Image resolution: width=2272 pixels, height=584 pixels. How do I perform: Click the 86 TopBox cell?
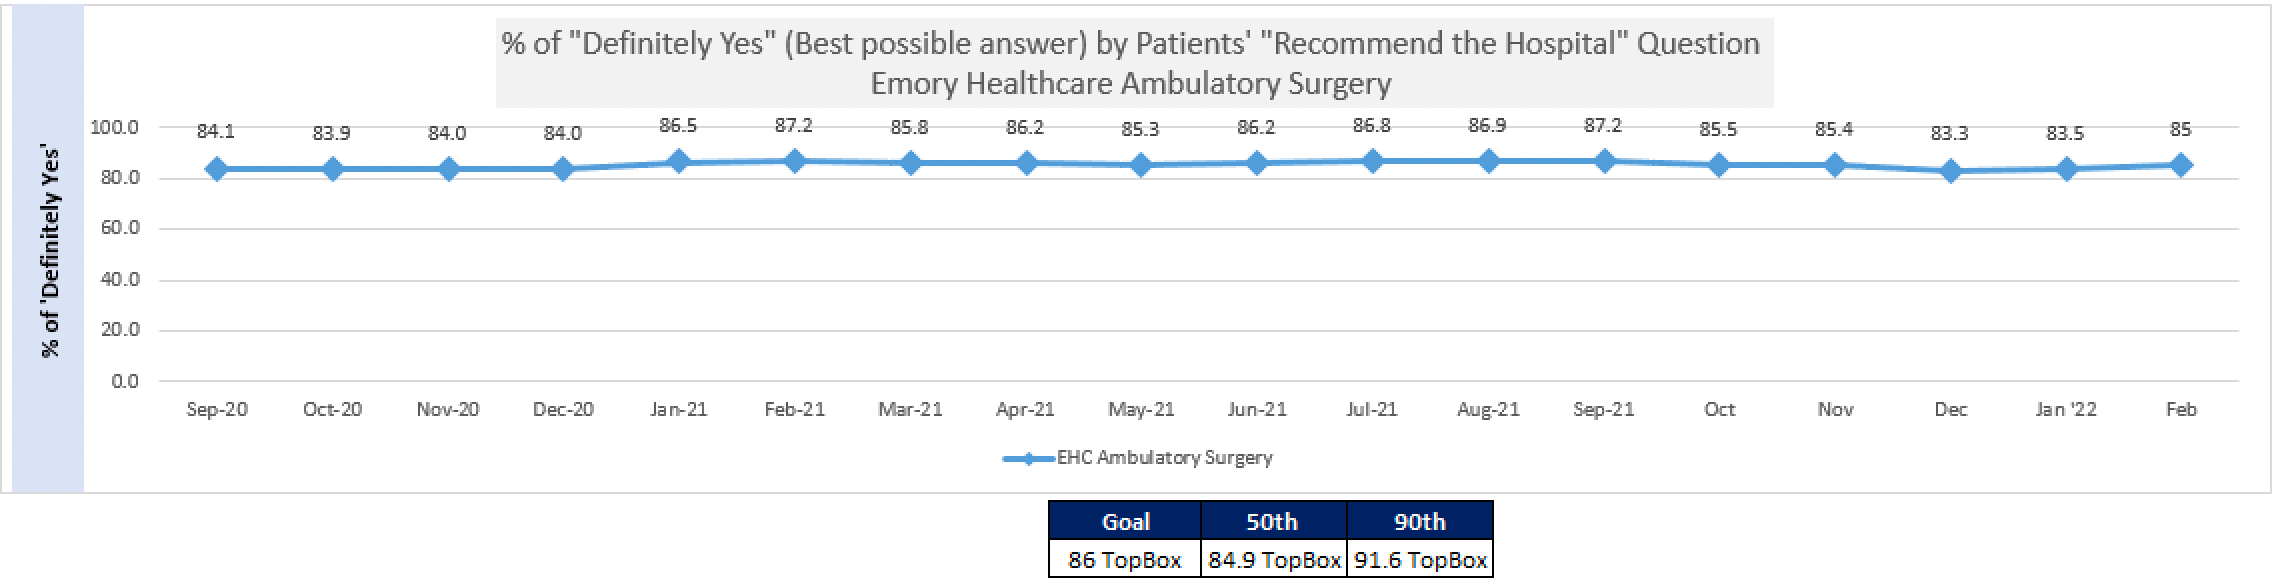pyautogui.click(x=1125, y=560)
